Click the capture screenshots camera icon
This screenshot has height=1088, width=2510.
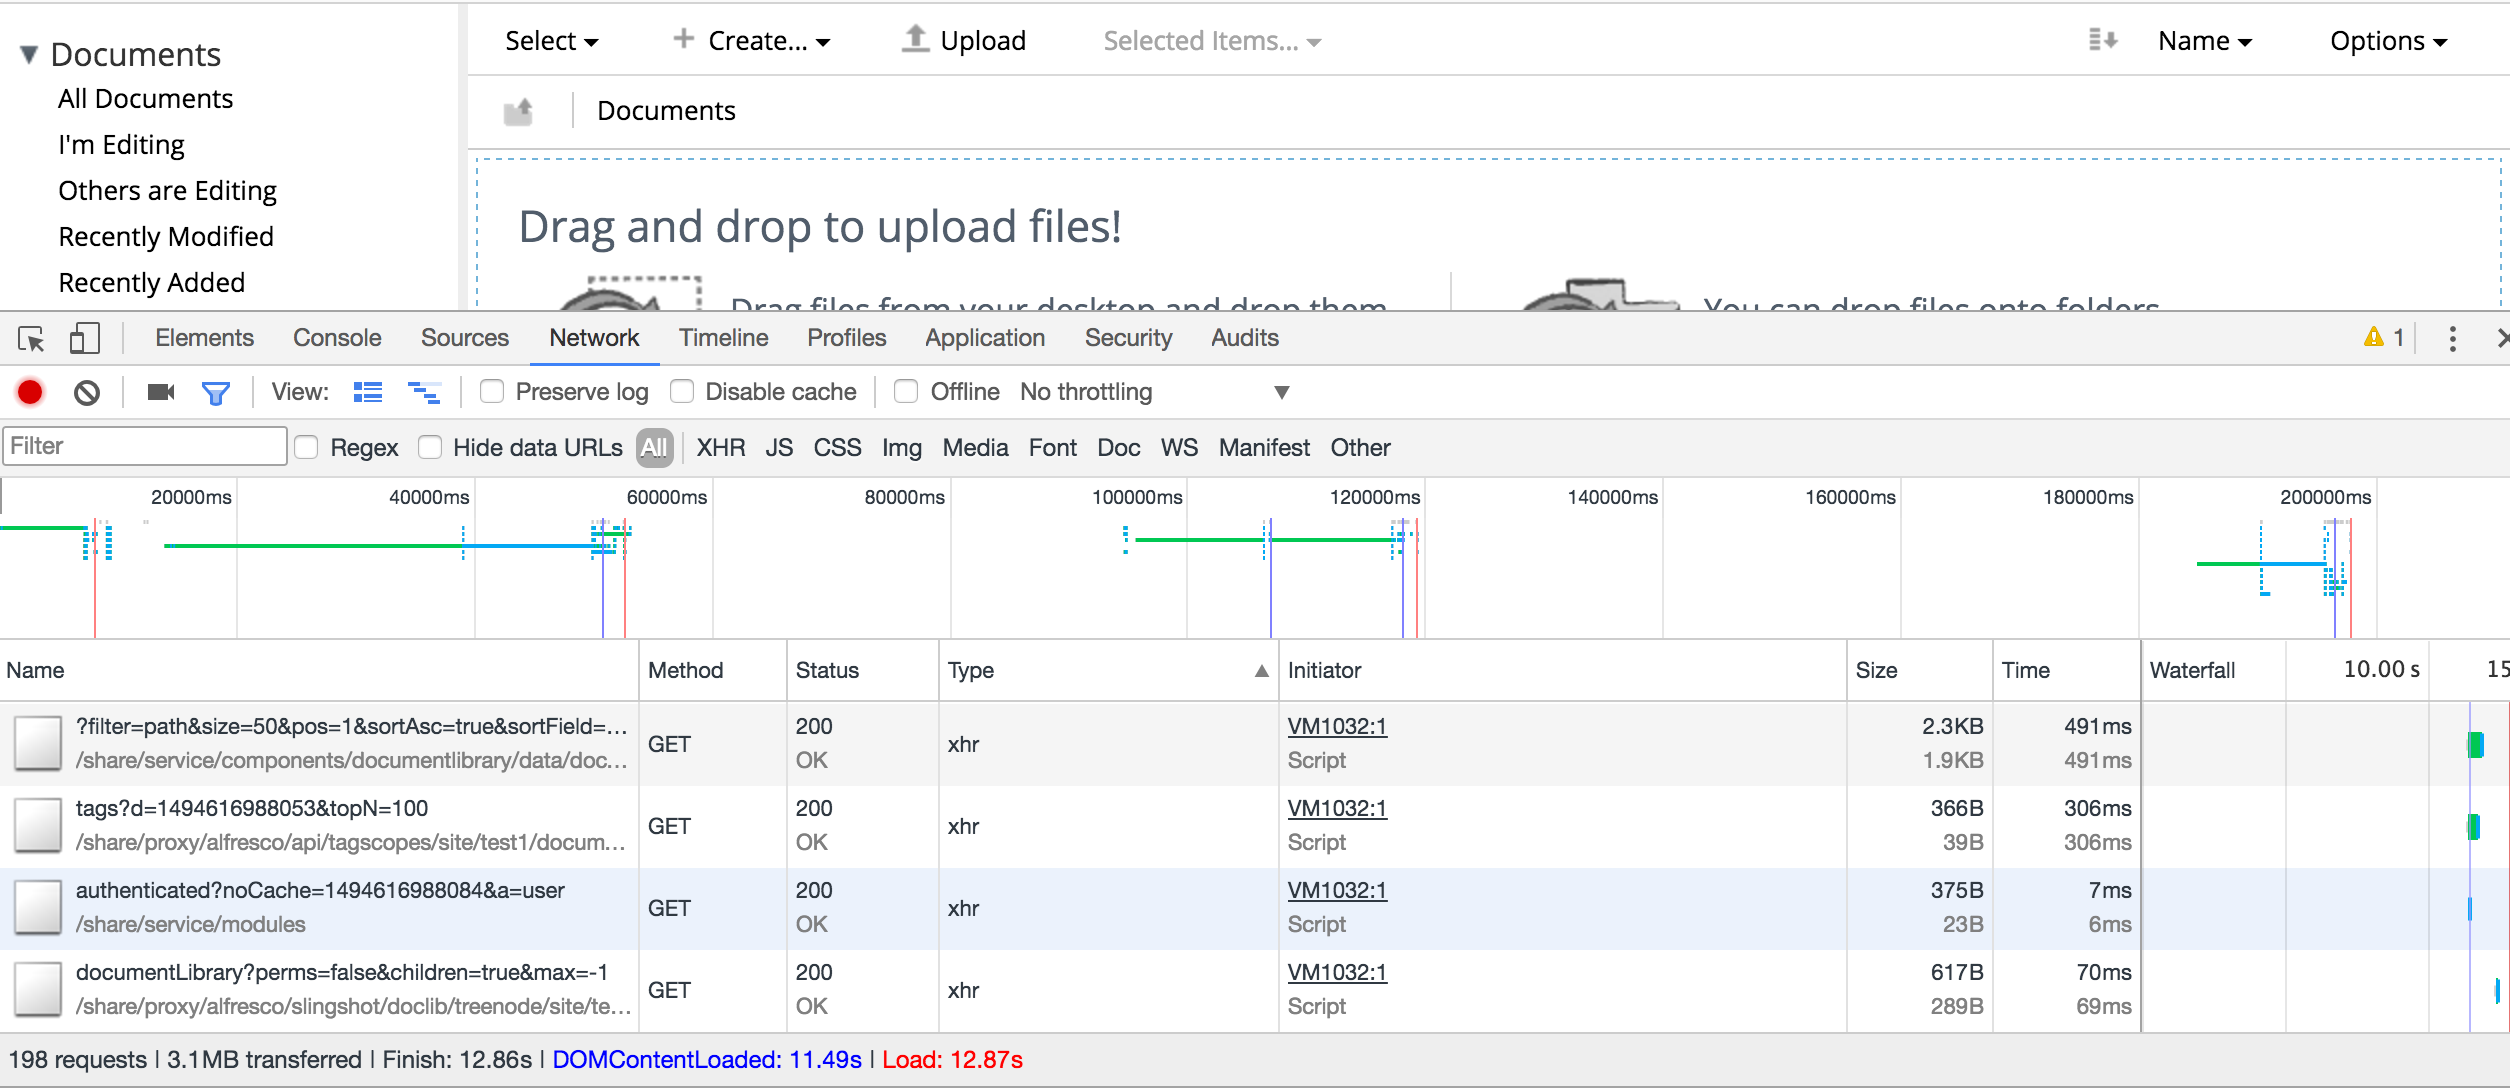(160, 392)
